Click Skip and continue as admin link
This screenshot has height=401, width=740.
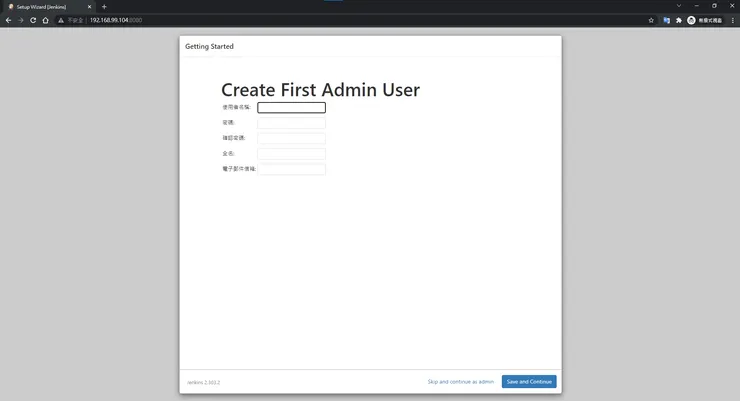pyautogui.click(x=461, y=382)
